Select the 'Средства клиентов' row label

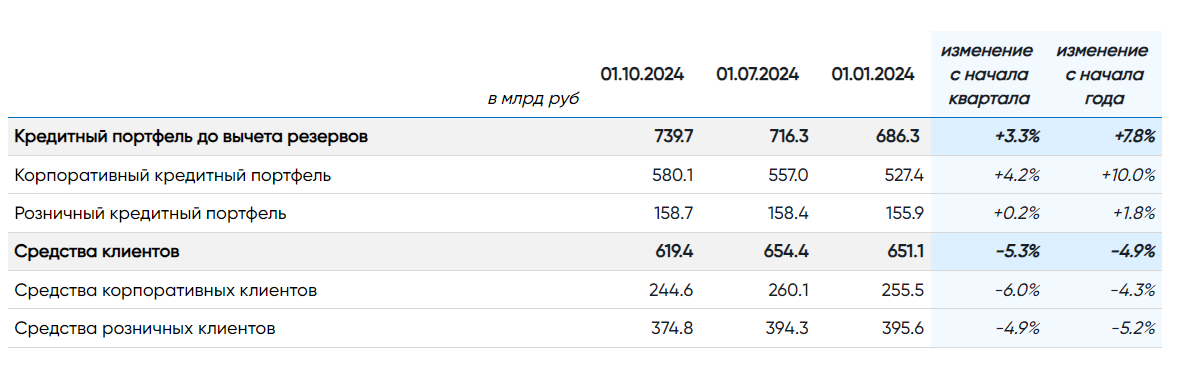[97, 252]
